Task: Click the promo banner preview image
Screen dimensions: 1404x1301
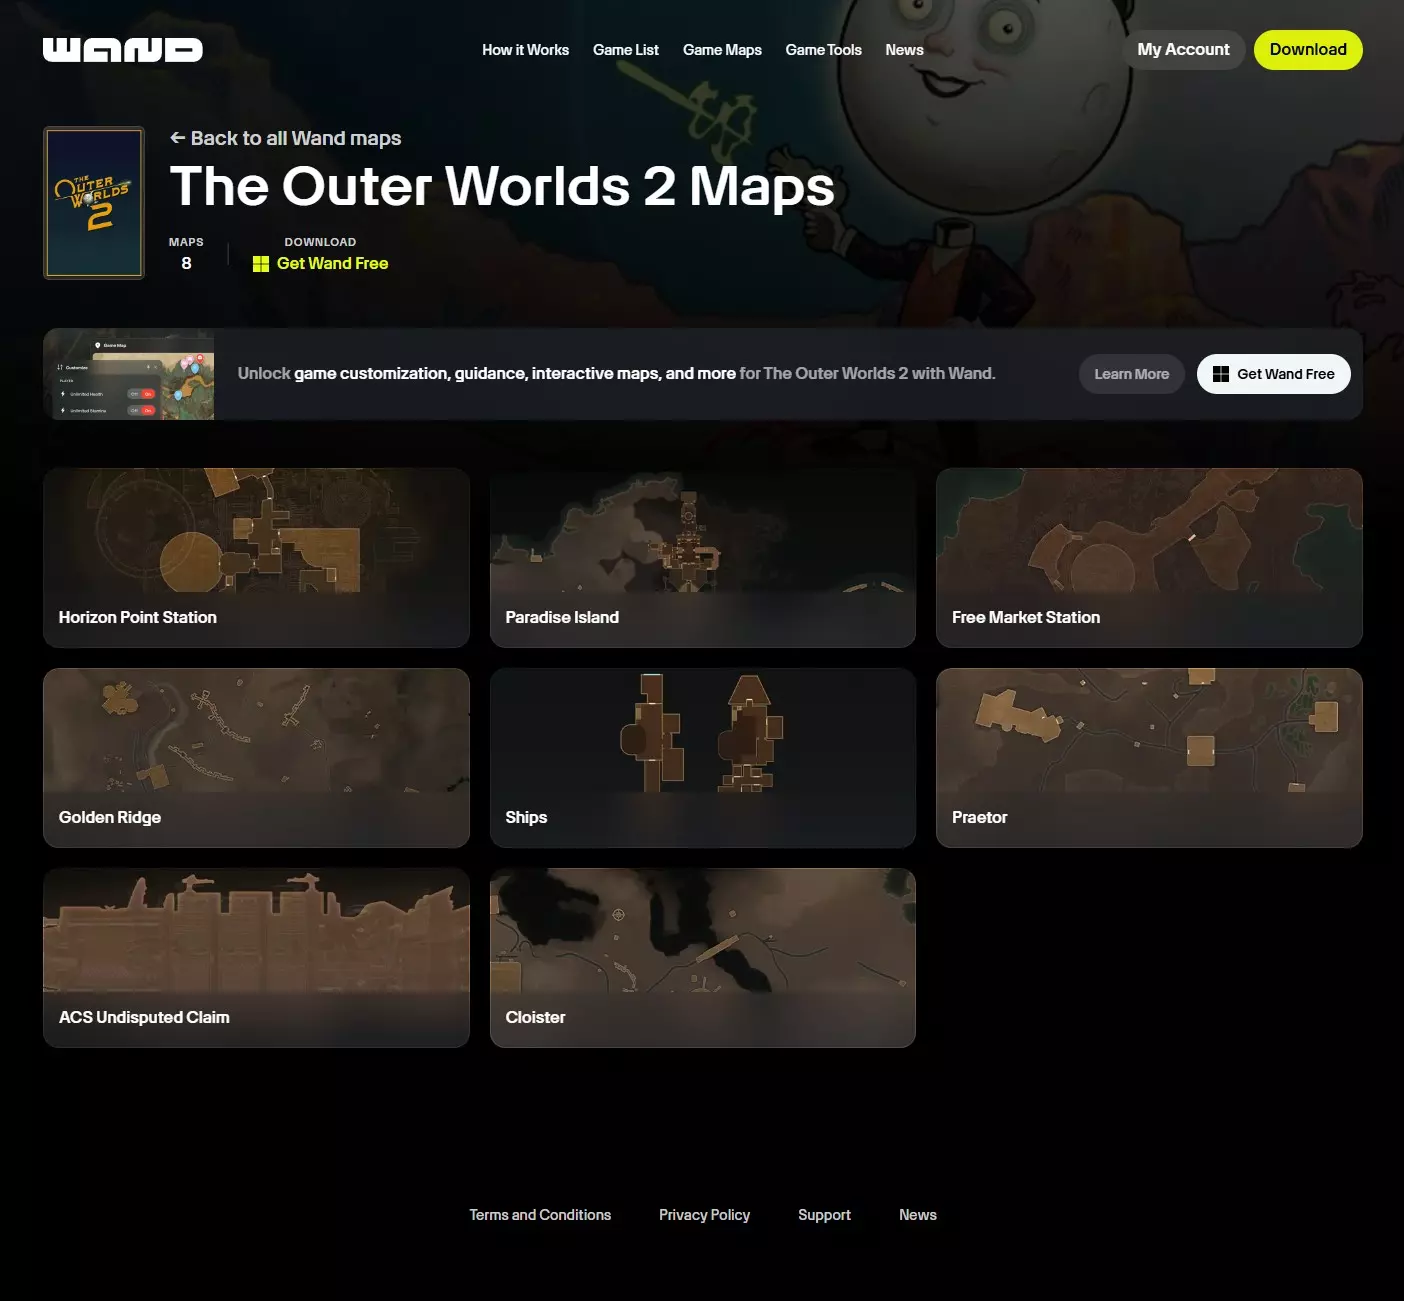Action: tap(129, 374)
